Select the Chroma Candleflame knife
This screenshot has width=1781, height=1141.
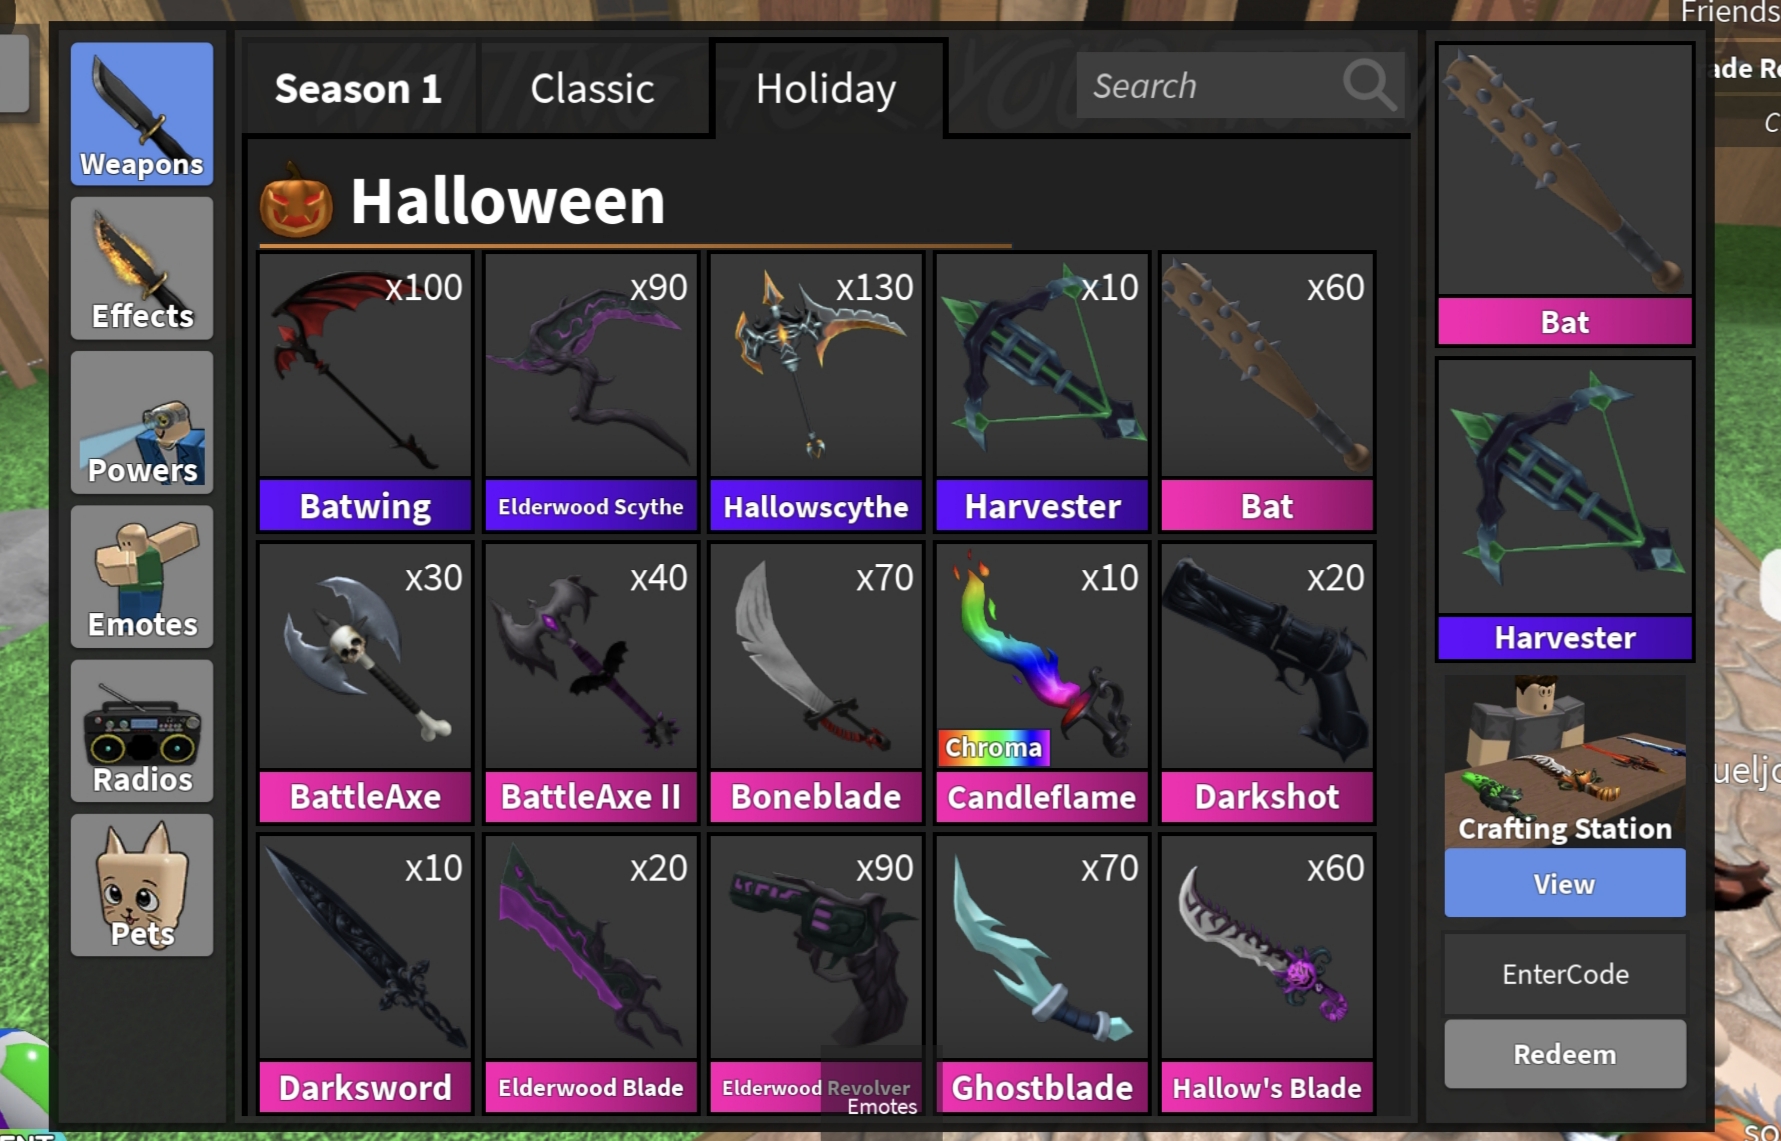point(1042,683)
